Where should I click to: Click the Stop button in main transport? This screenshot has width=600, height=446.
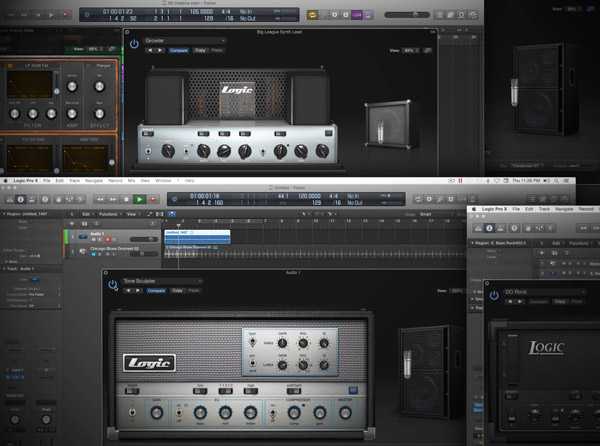point(126,199)
